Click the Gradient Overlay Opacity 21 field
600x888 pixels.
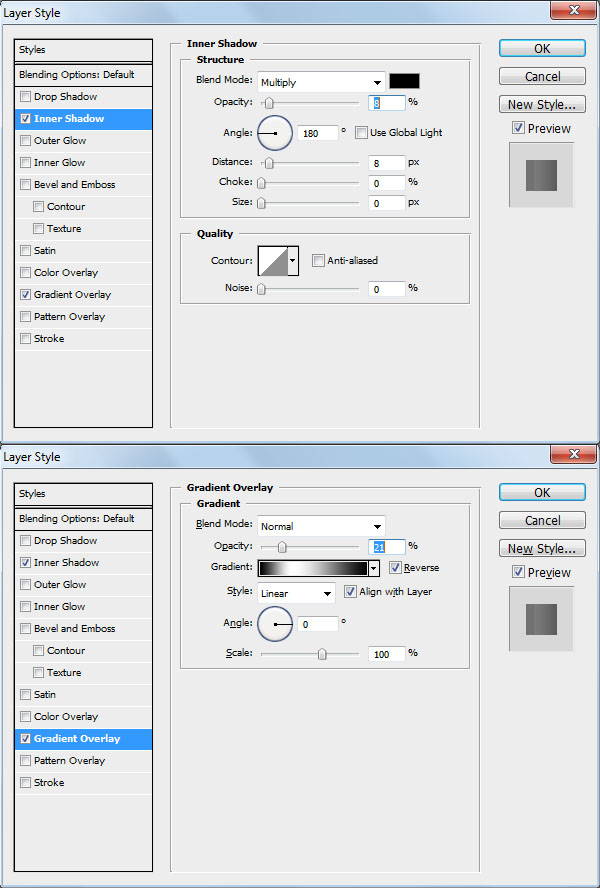(387, 547)
